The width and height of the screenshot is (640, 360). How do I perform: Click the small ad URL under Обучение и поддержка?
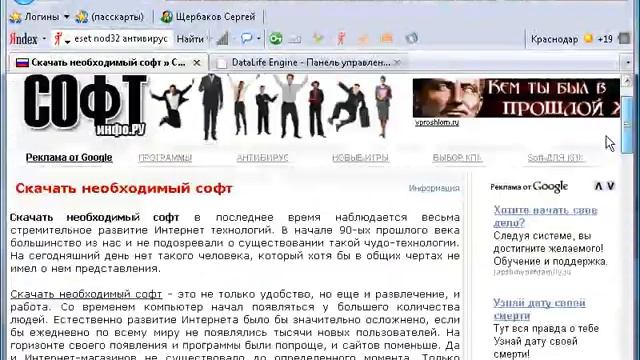pos(532,272)
